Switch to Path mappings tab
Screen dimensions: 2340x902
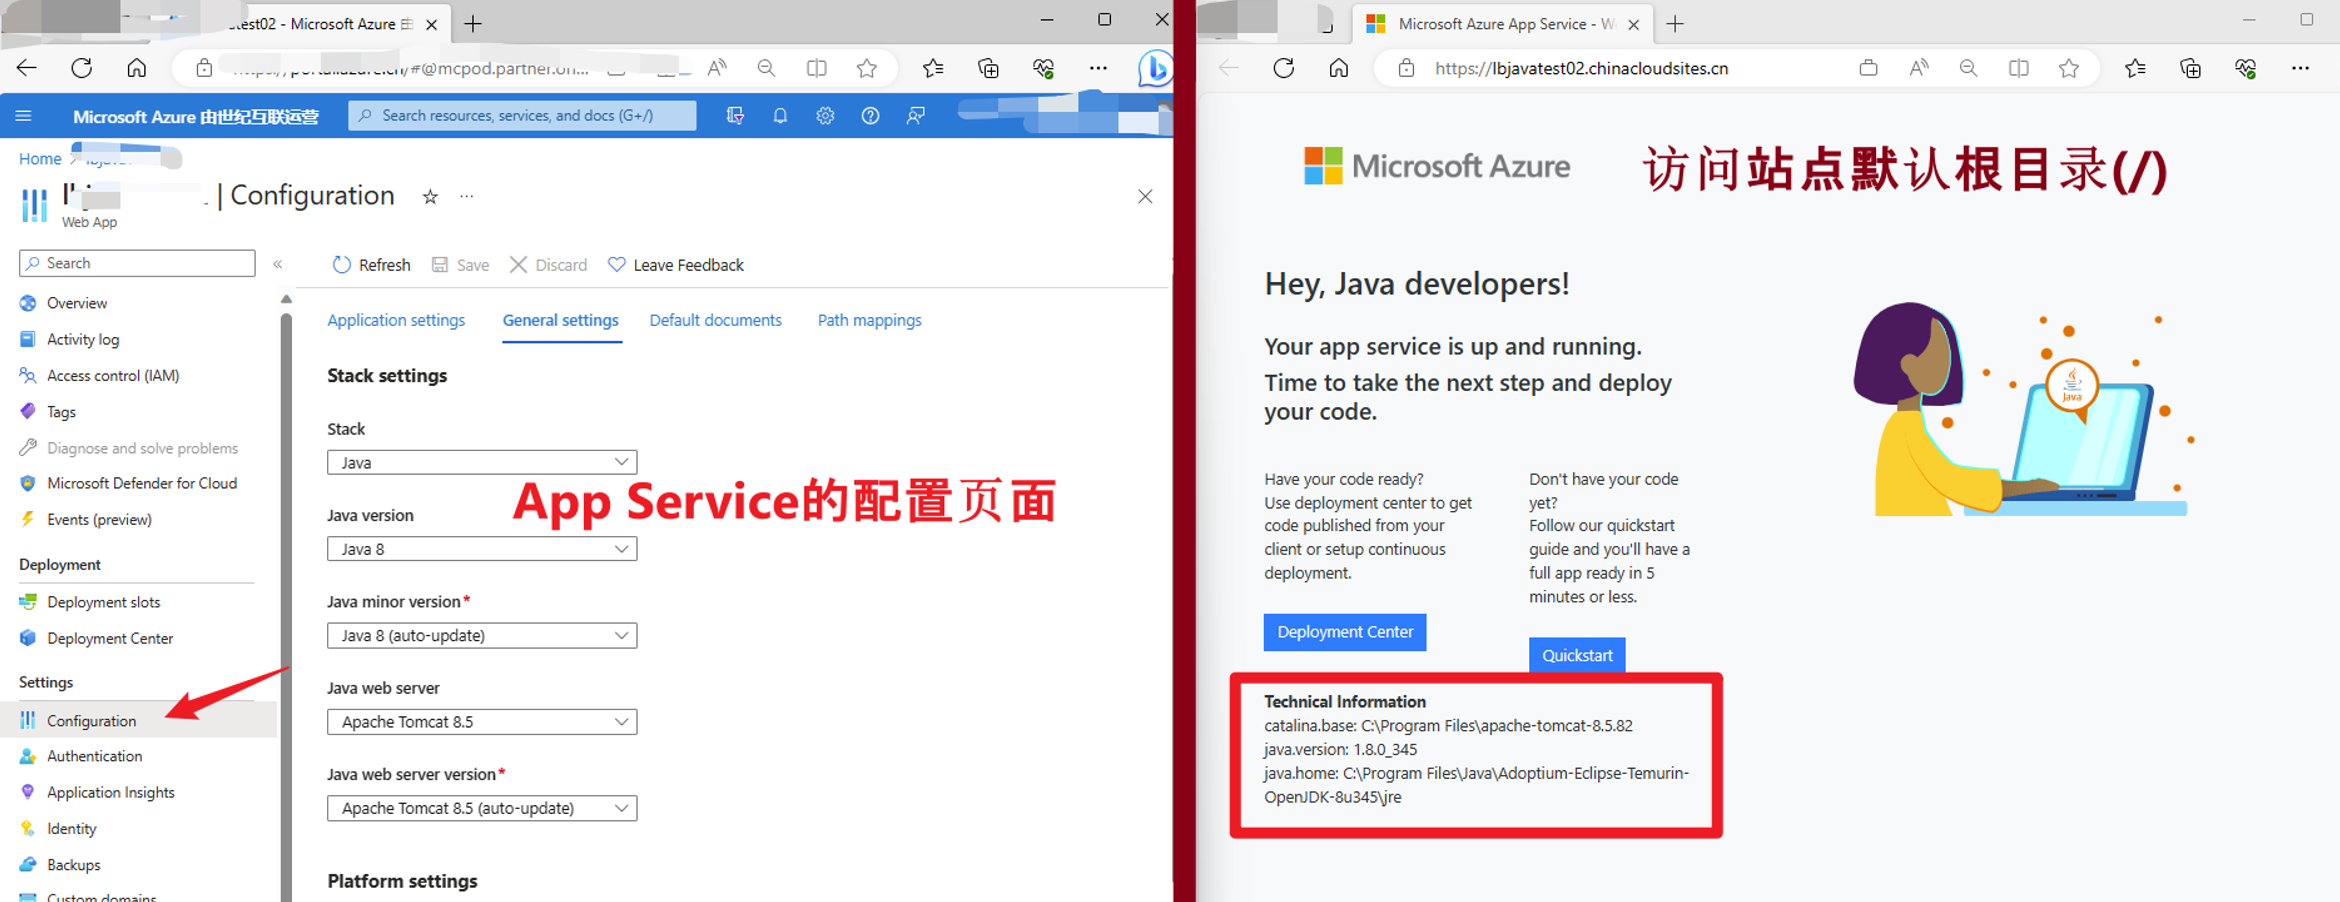[869, 320]
